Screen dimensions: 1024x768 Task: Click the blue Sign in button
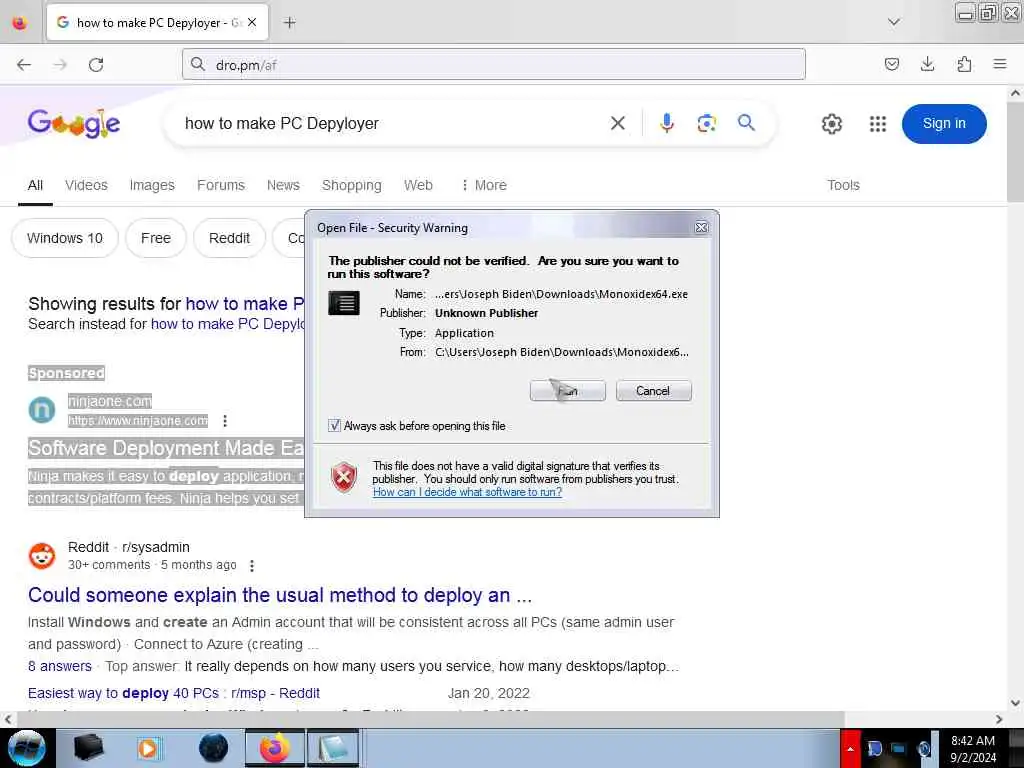944,123
